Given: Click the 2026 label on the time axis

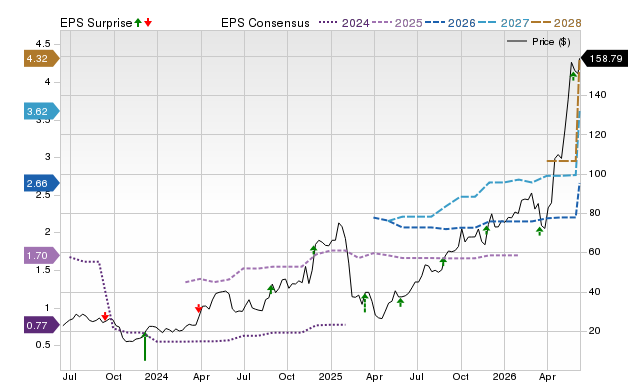Looking at the screenshot, I should point(504,376).
